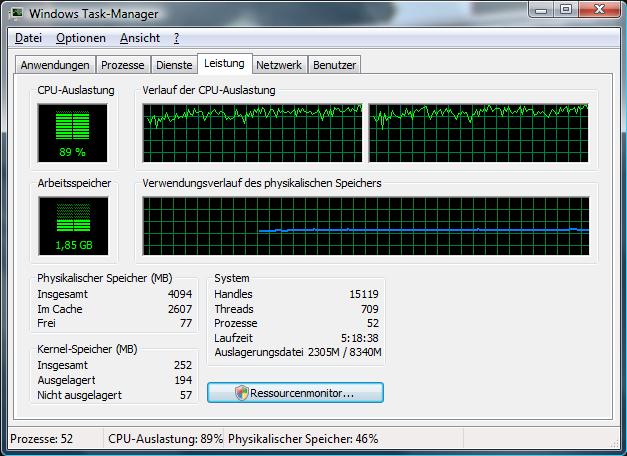This screenshot has height=456, width=627.
Task: Open the Ansicht menu
Action: point(140,38)
